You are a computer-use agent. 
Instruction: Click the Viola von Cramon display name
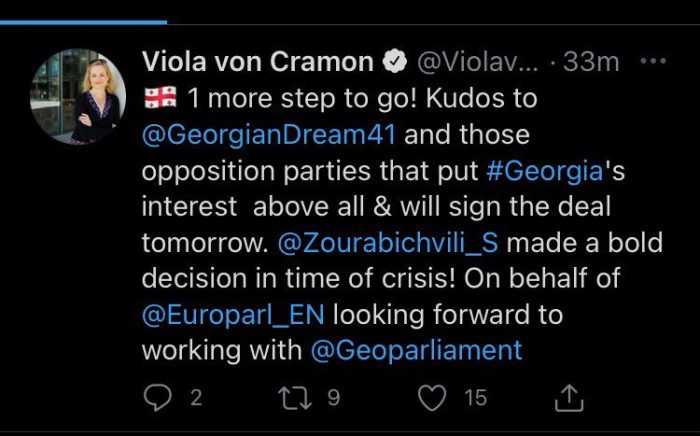tap(259, 62)
